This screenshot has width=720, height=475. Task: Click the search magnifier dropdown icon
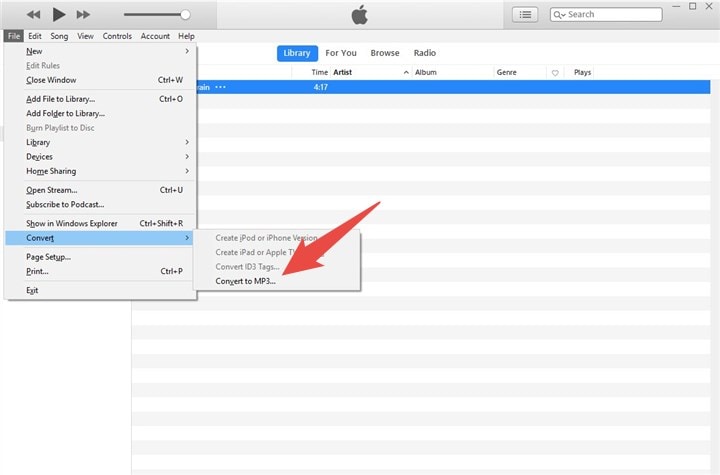tap(559, 15)
